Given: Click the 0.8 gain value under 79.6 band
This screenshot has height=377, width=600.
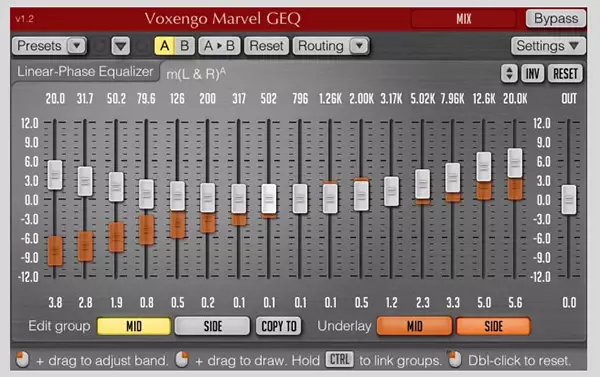Looking at the screenshot, I should pos(147,303).
